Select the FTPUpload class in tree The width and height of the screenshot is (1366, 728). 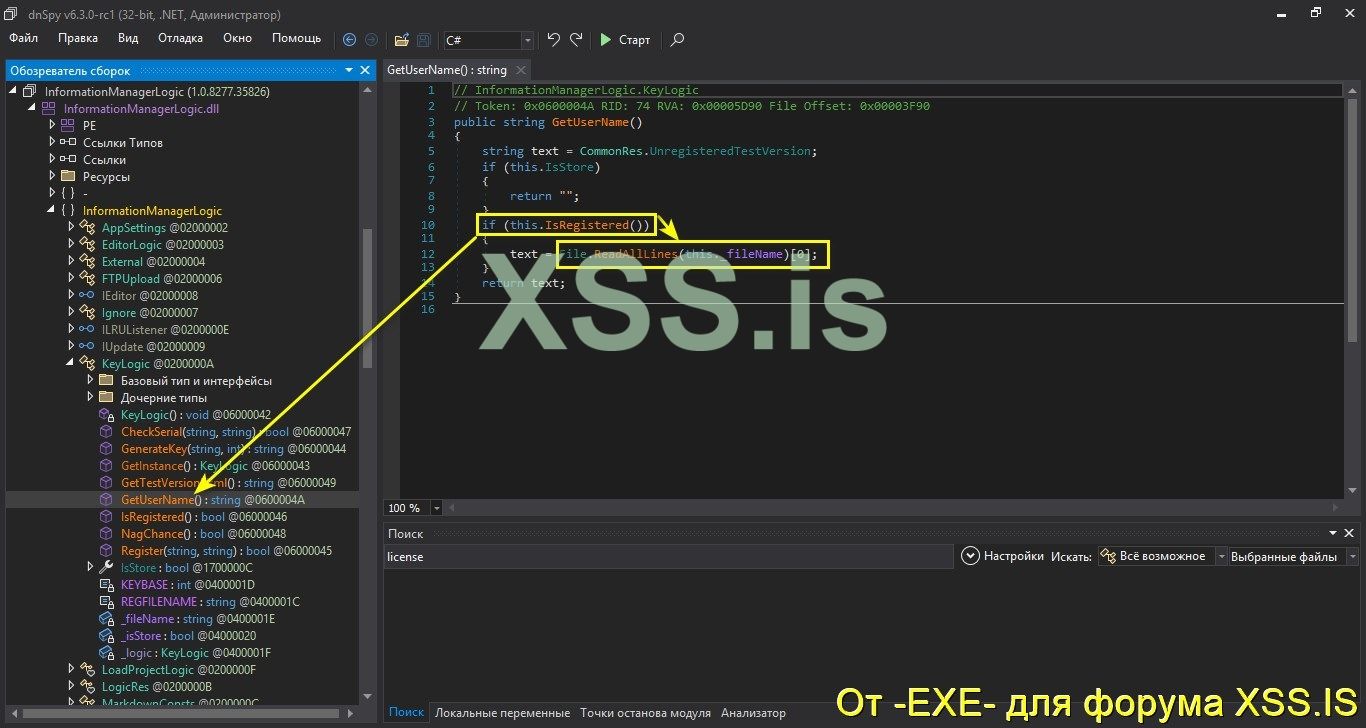click(x=161, y=278)
